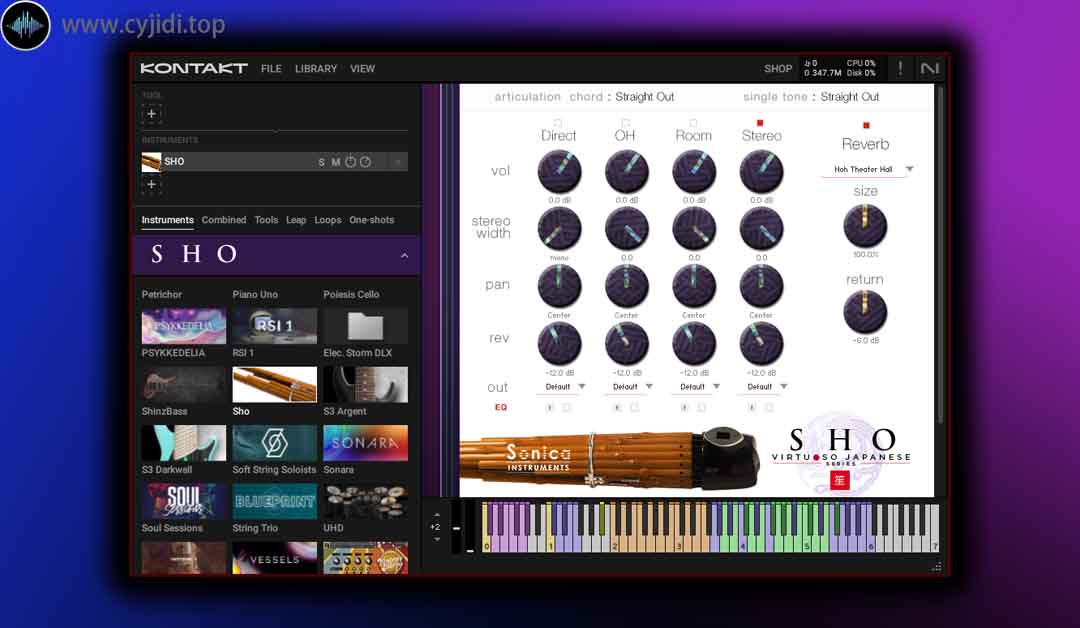The width and height of the screenshot is (1080, 628).
Task: Remove the SHO instrument from rack
Action: click(397, 162)
